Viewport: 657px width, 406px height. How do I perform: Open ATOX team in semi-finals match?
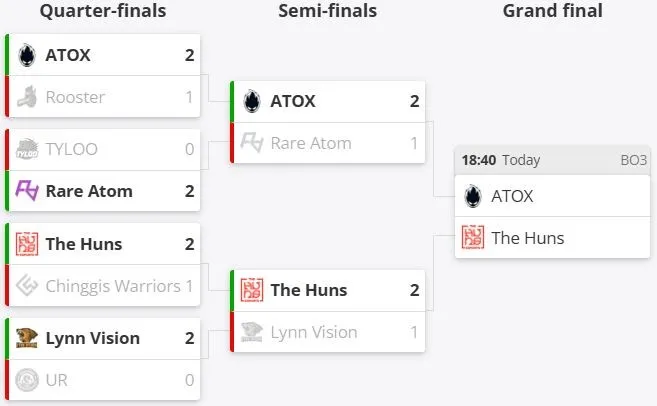point(293,101)
